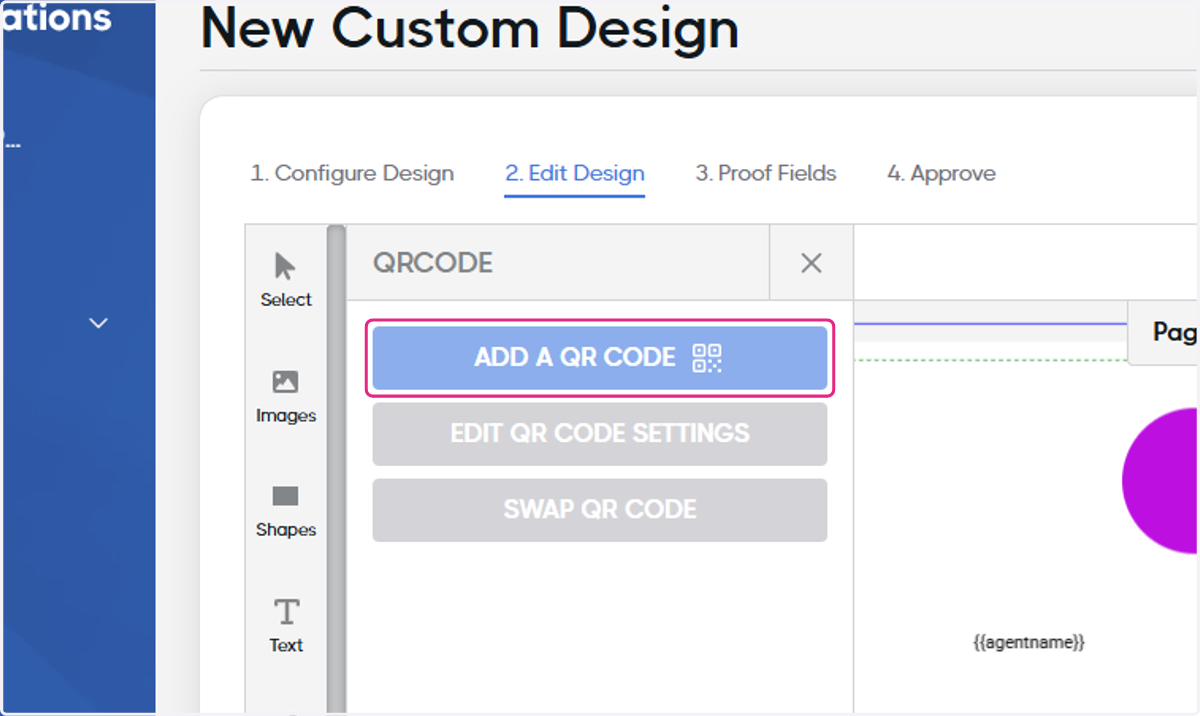Image resolution: width=1200 pixels, height=716 pixels.
Task: Jump to 4. Approve step
Action: pos(941,173)
